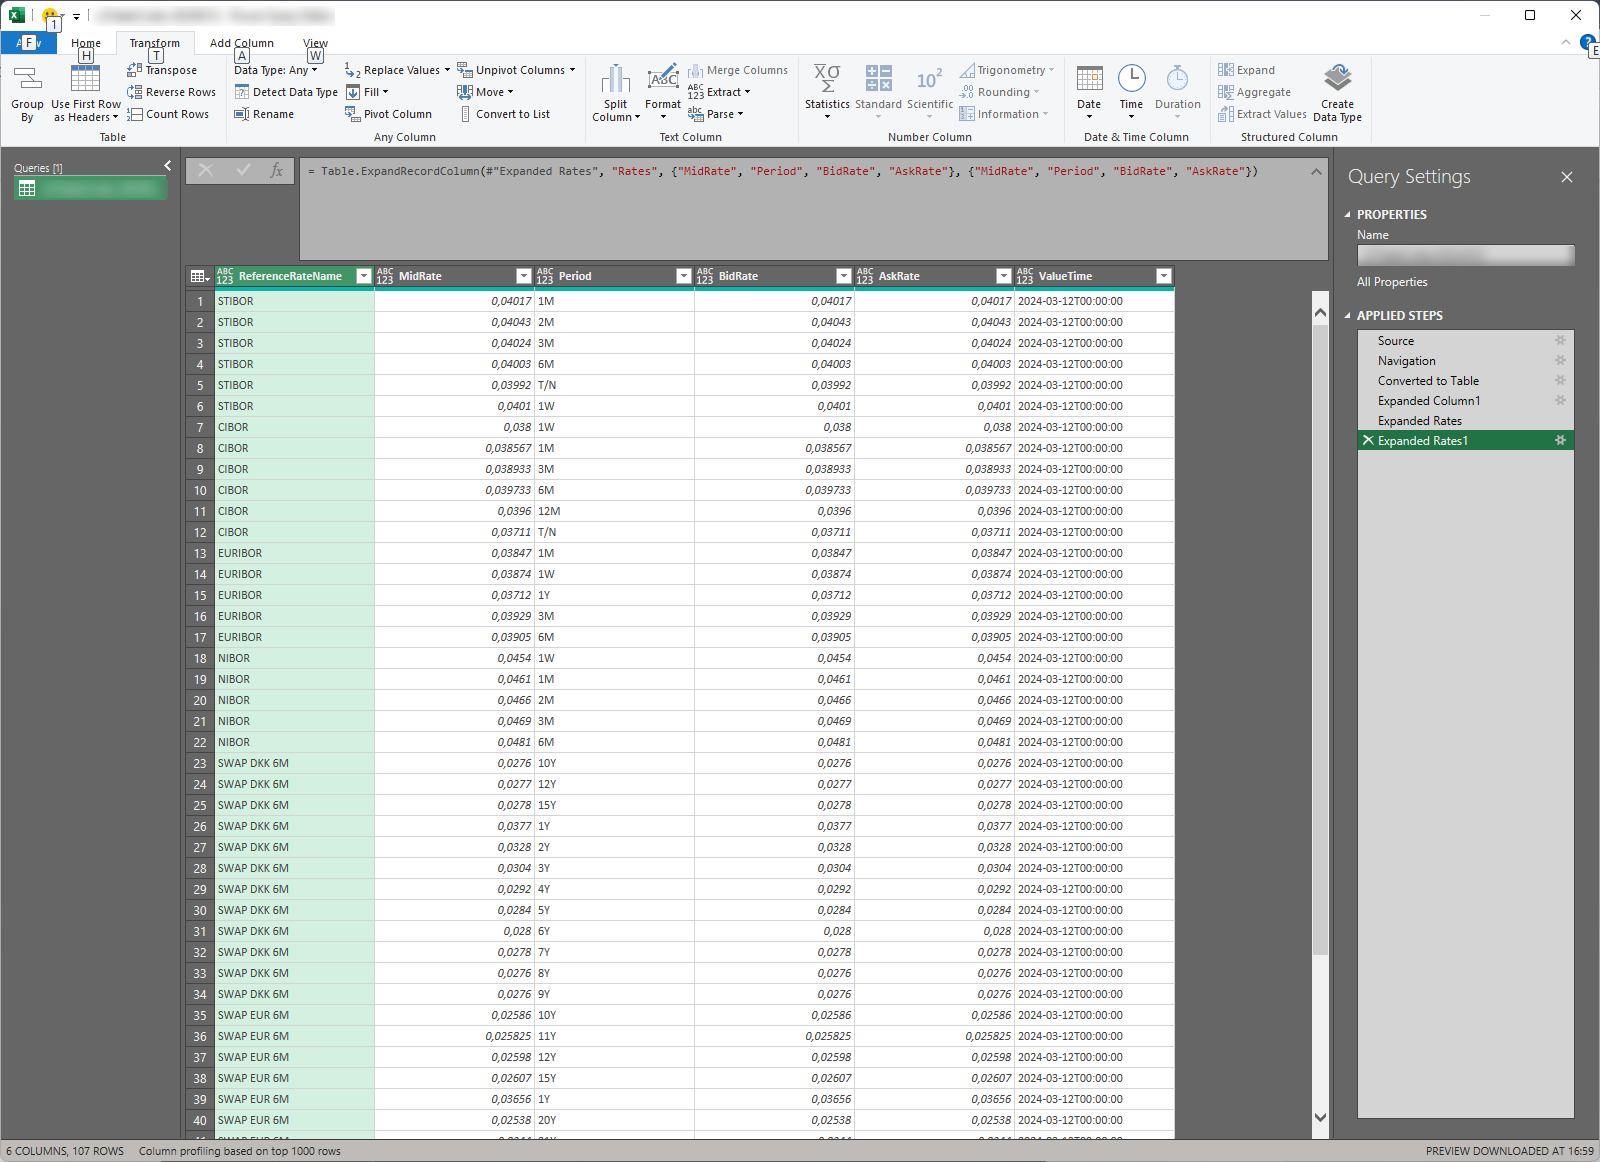Collapse the formula bar

[x=1316, y=172]
